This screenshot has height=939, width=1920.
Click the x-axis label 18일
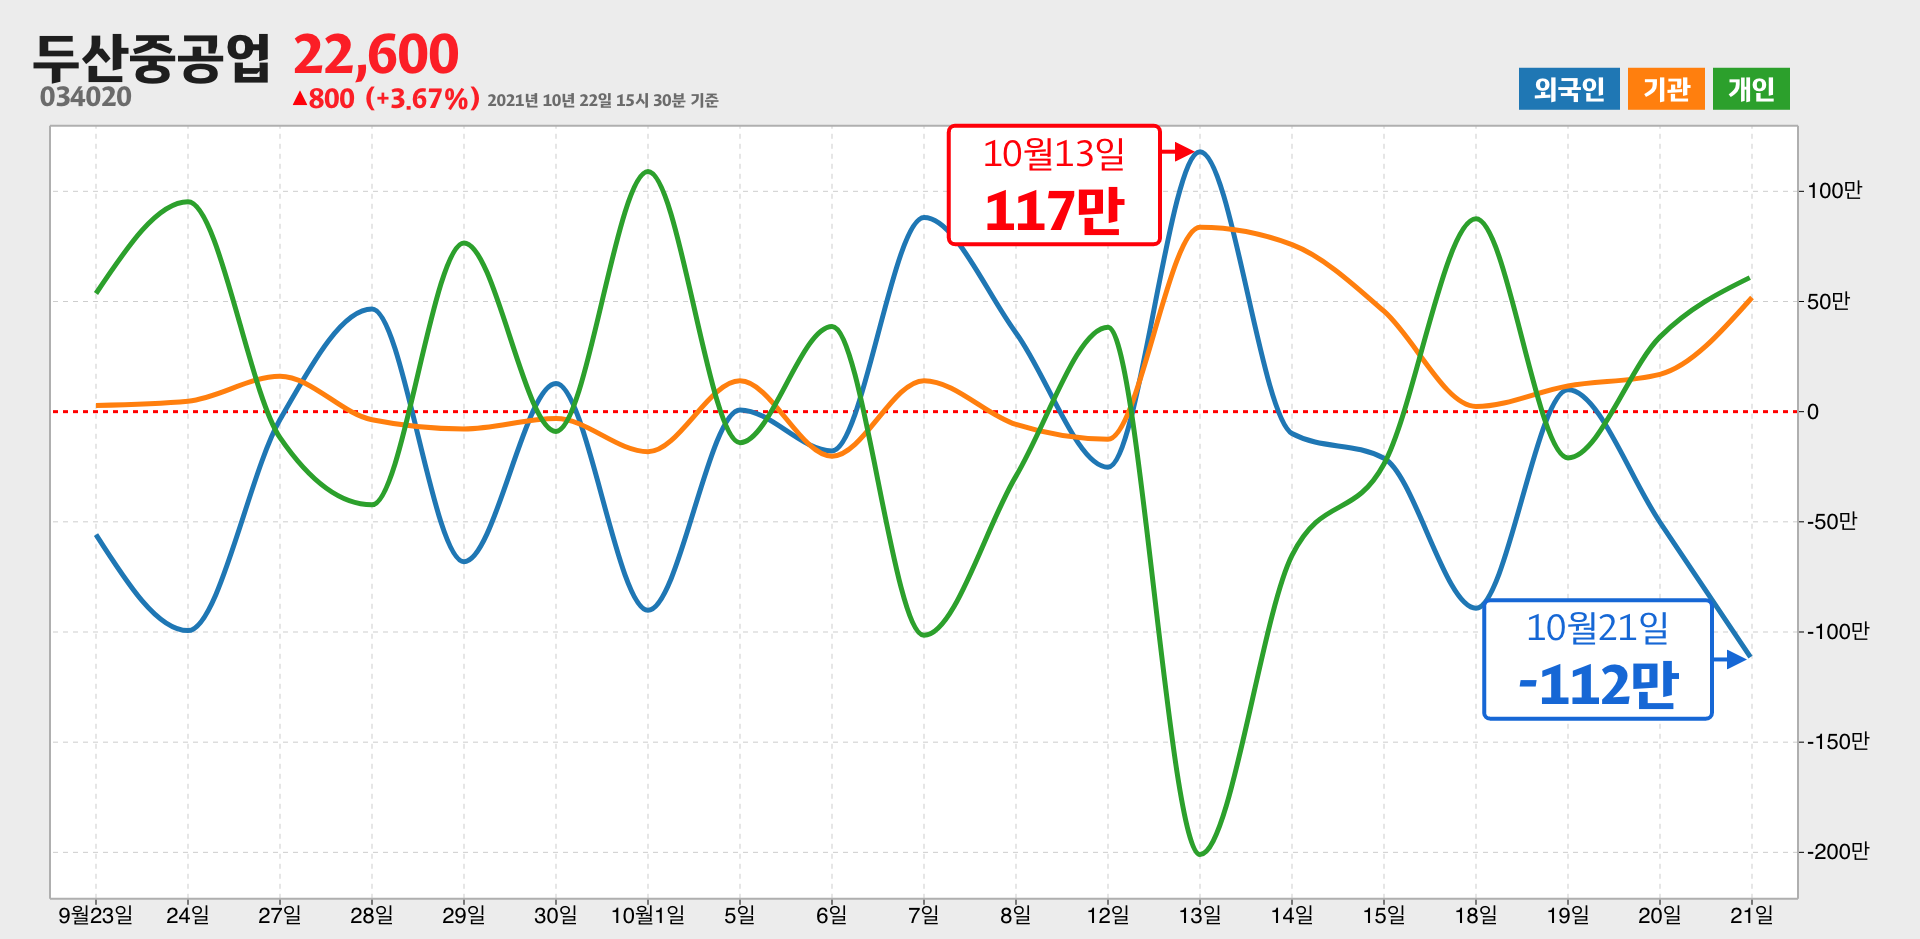(1476, 915)
